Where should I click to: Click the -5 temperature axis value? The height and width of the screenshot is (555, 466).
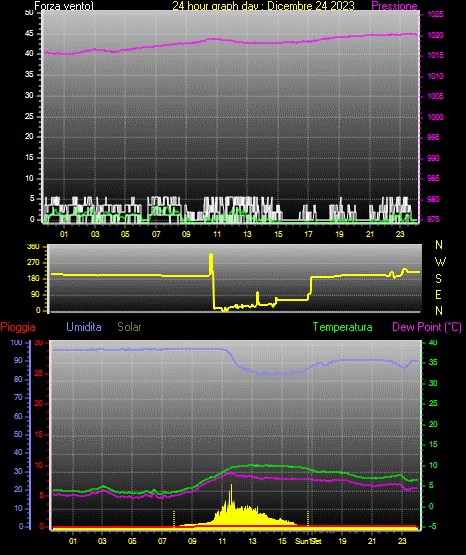pos(433,526)
